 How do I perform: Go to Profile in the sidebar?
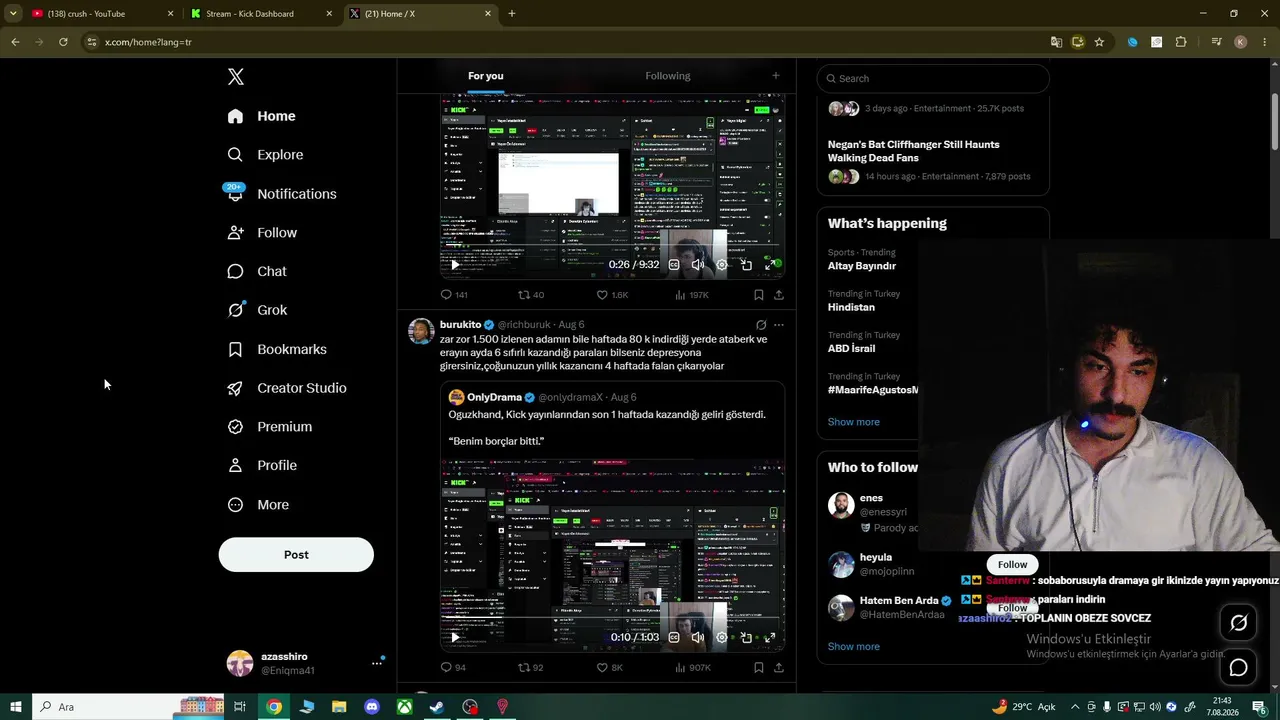click(x=262, y=465)
